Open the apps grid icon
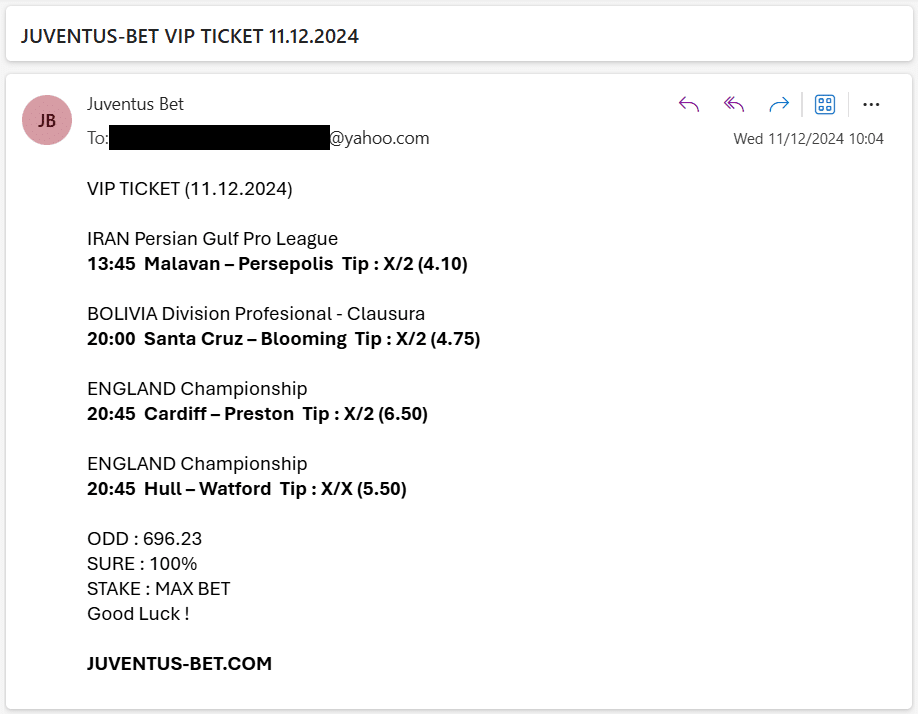This screenshot has width=919, height=714. (825, 105)
